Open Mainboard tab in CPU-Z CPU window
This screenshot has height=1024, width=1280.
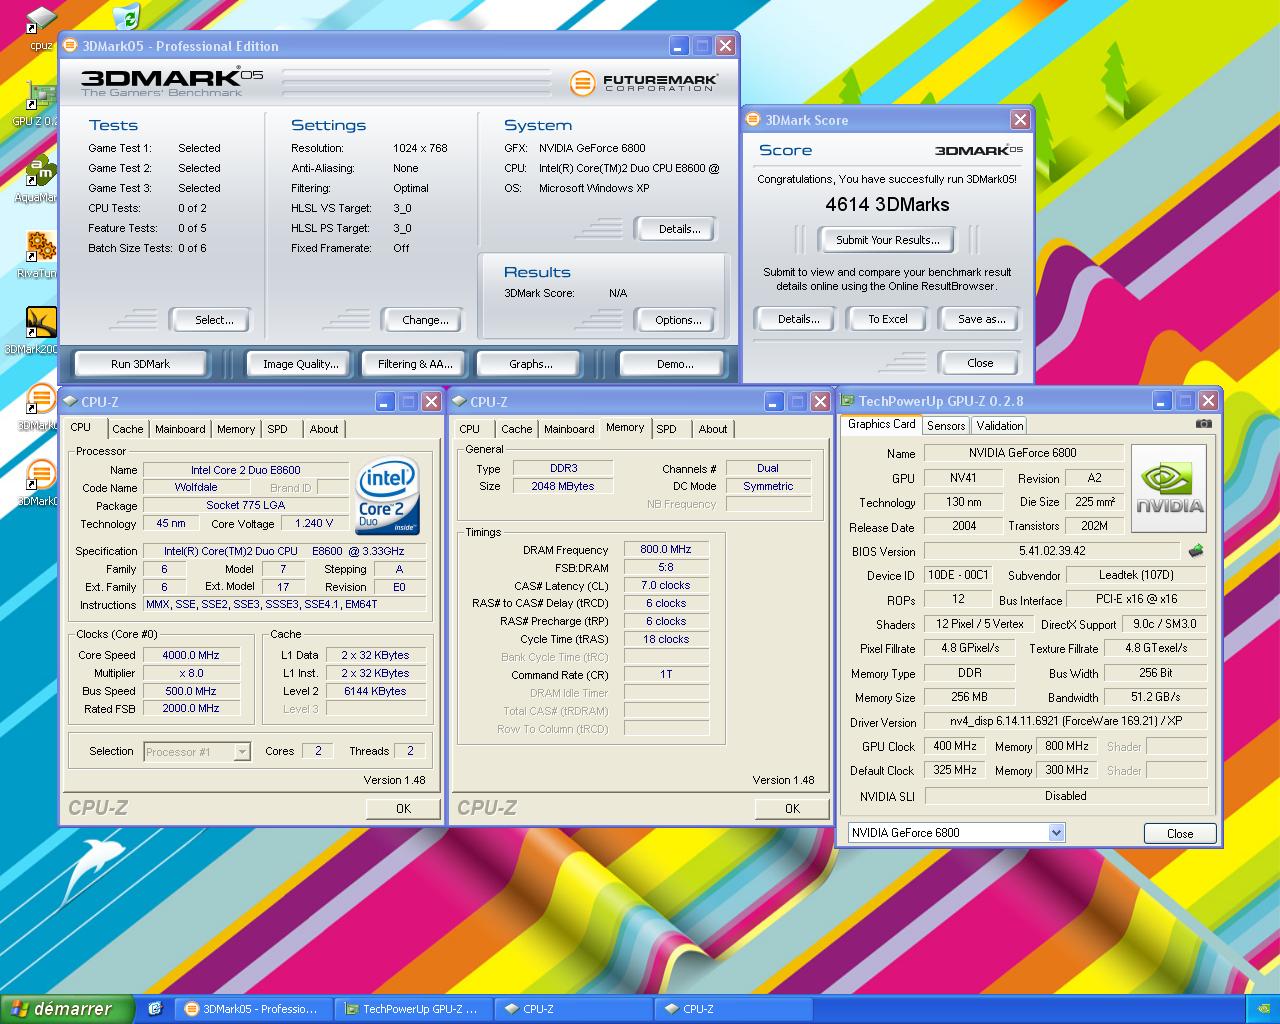(x=180, y=429)
